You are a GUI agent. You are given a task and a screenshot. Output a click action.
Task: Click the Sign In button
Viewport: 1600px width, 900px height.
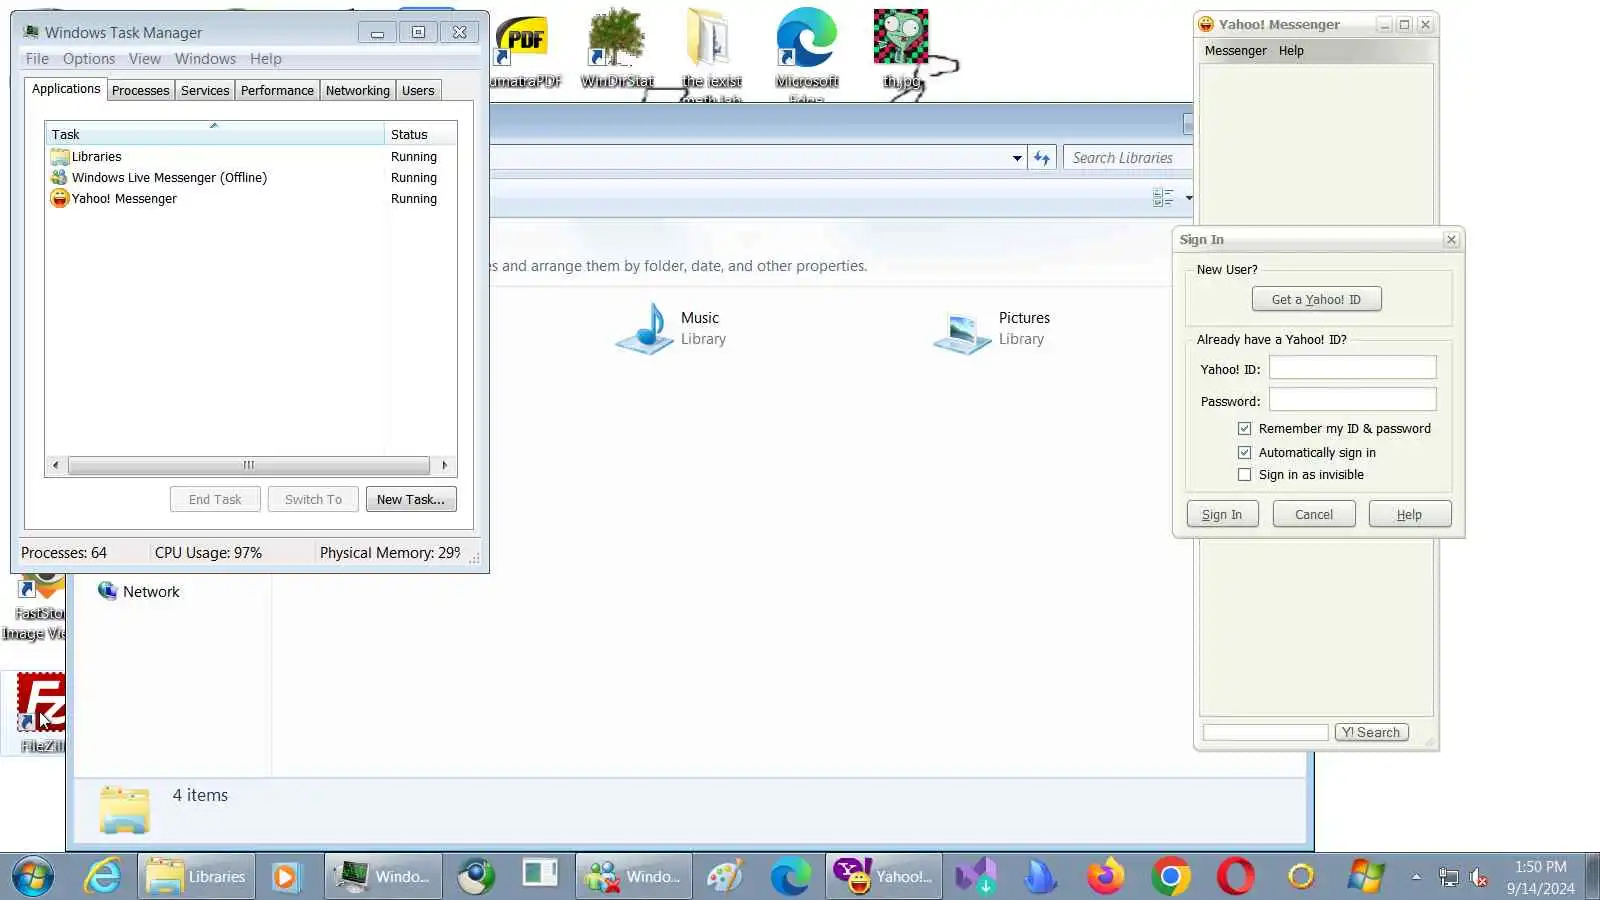click(x=1222, y=515)
